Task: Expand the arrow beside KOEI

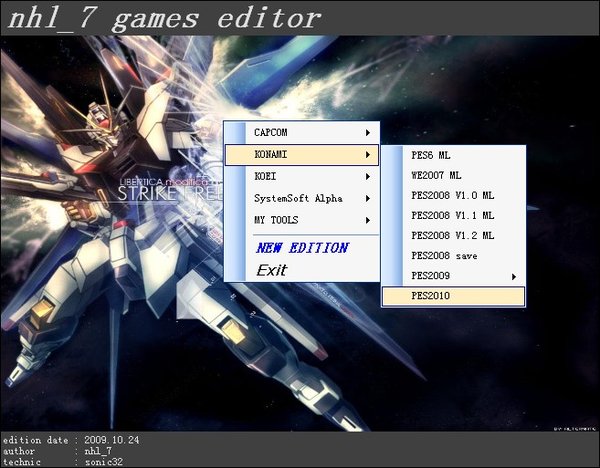Action: coord(368,176)
